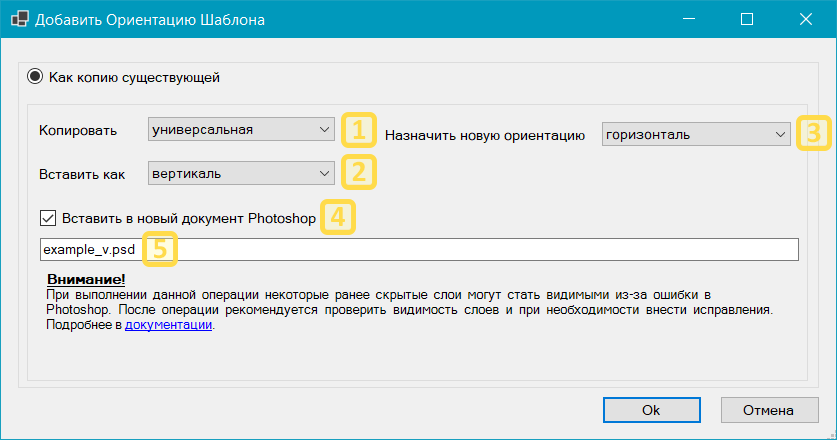The height and width of the screenshot is (440, 837).
Task: Click the yellow number 1 marker
Action: click(x=359, y=129)
